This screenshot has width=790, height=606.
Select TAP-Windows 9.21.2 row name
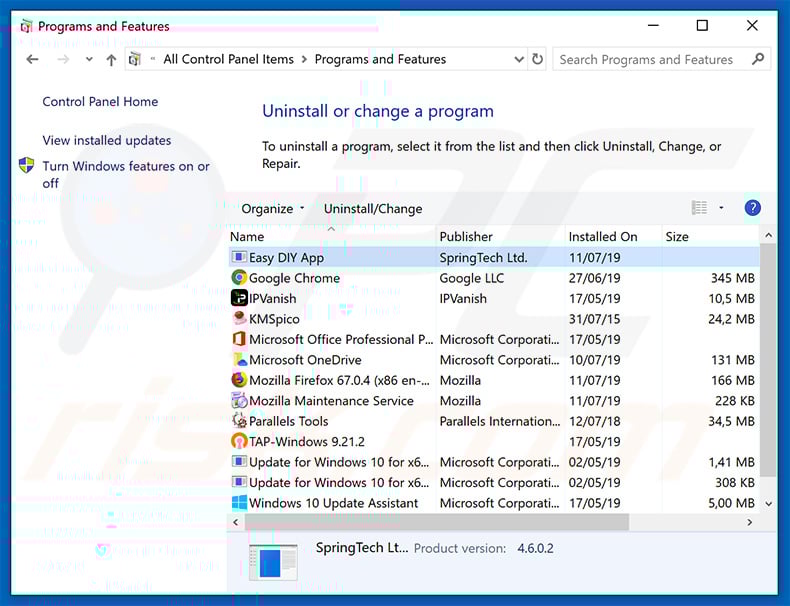307,442
